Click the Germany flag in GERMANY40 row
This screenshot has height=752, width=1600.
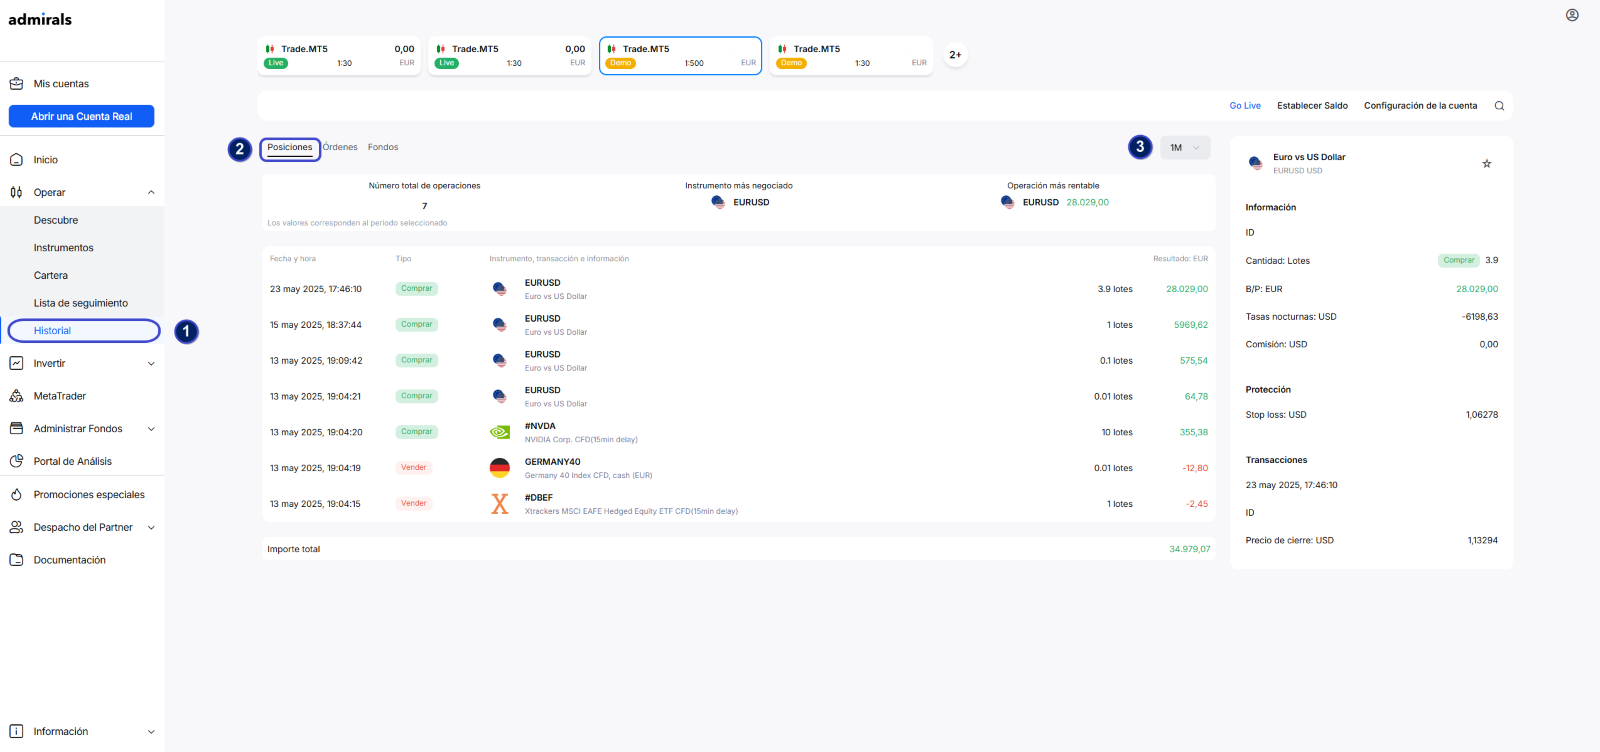point(500,468)
